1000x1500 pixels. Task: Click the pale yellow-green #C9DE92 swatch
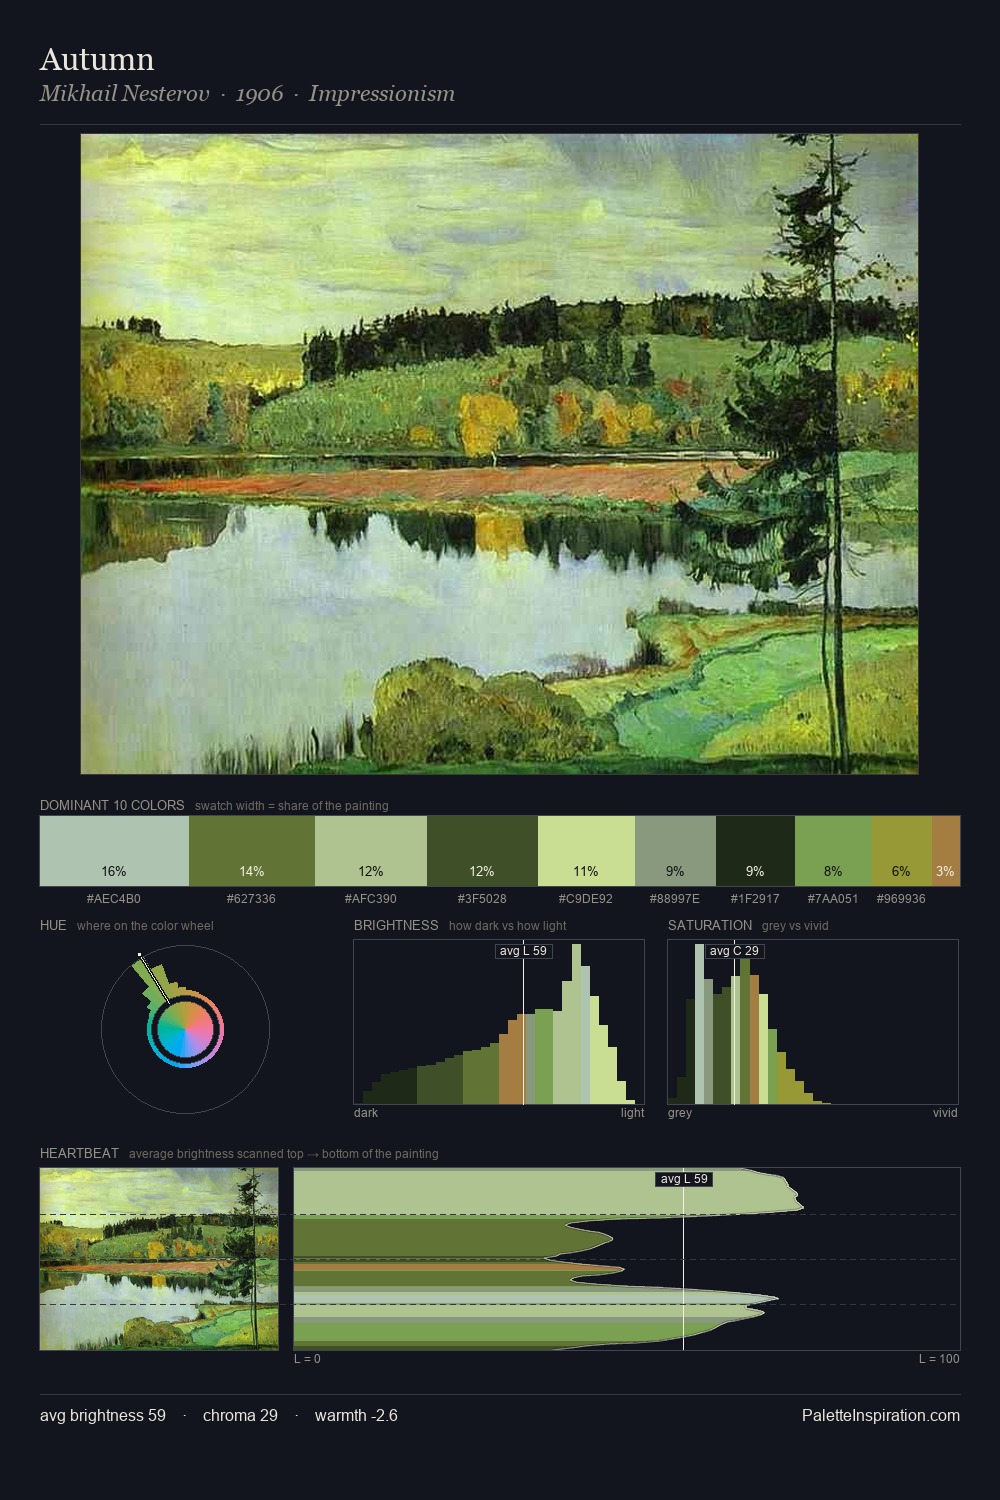click(x=586, y=851)
